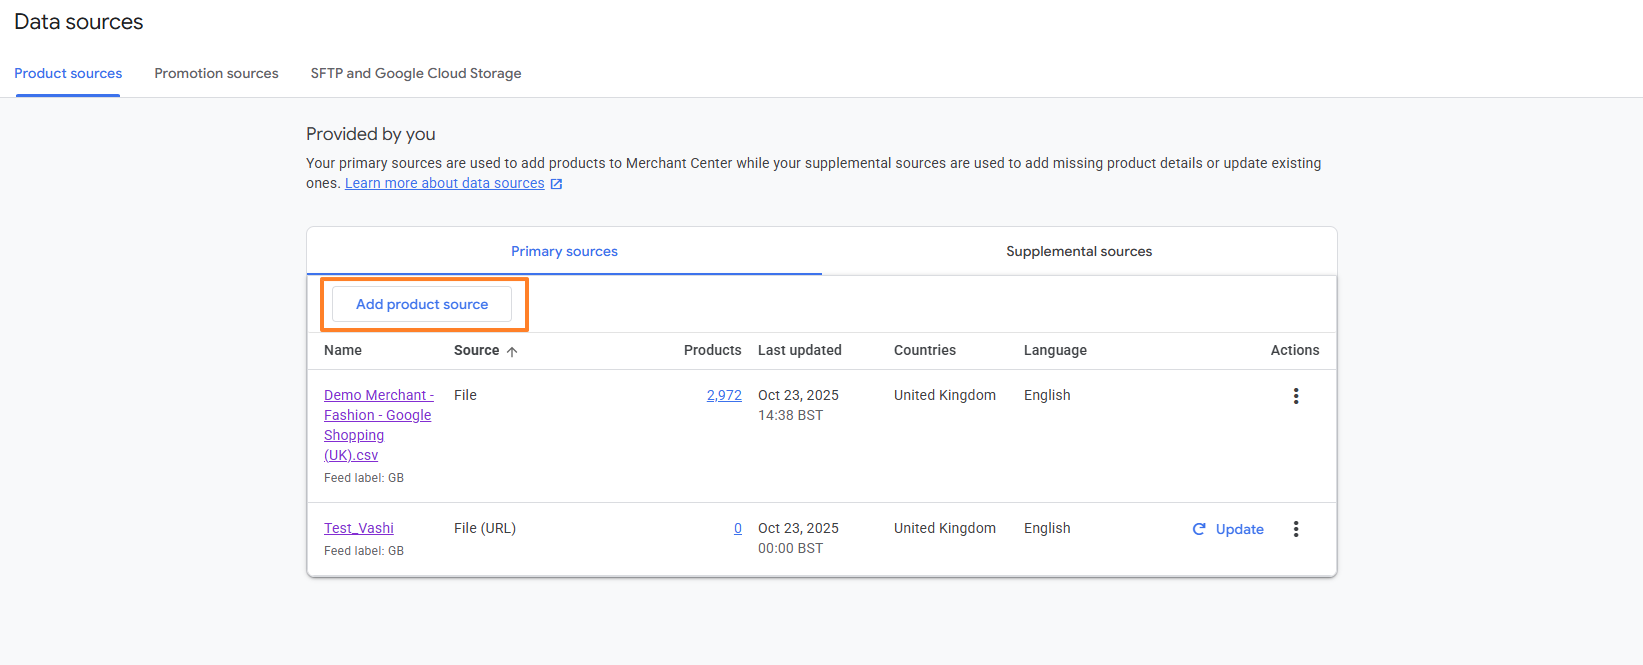
Task: Click the sort arrow beside Source header
Action: 512,352
